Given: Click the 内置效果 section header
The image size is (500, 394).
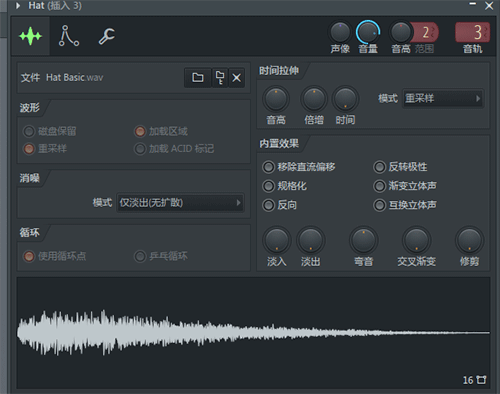Looking at the screenshot, I should coord(279,144).
